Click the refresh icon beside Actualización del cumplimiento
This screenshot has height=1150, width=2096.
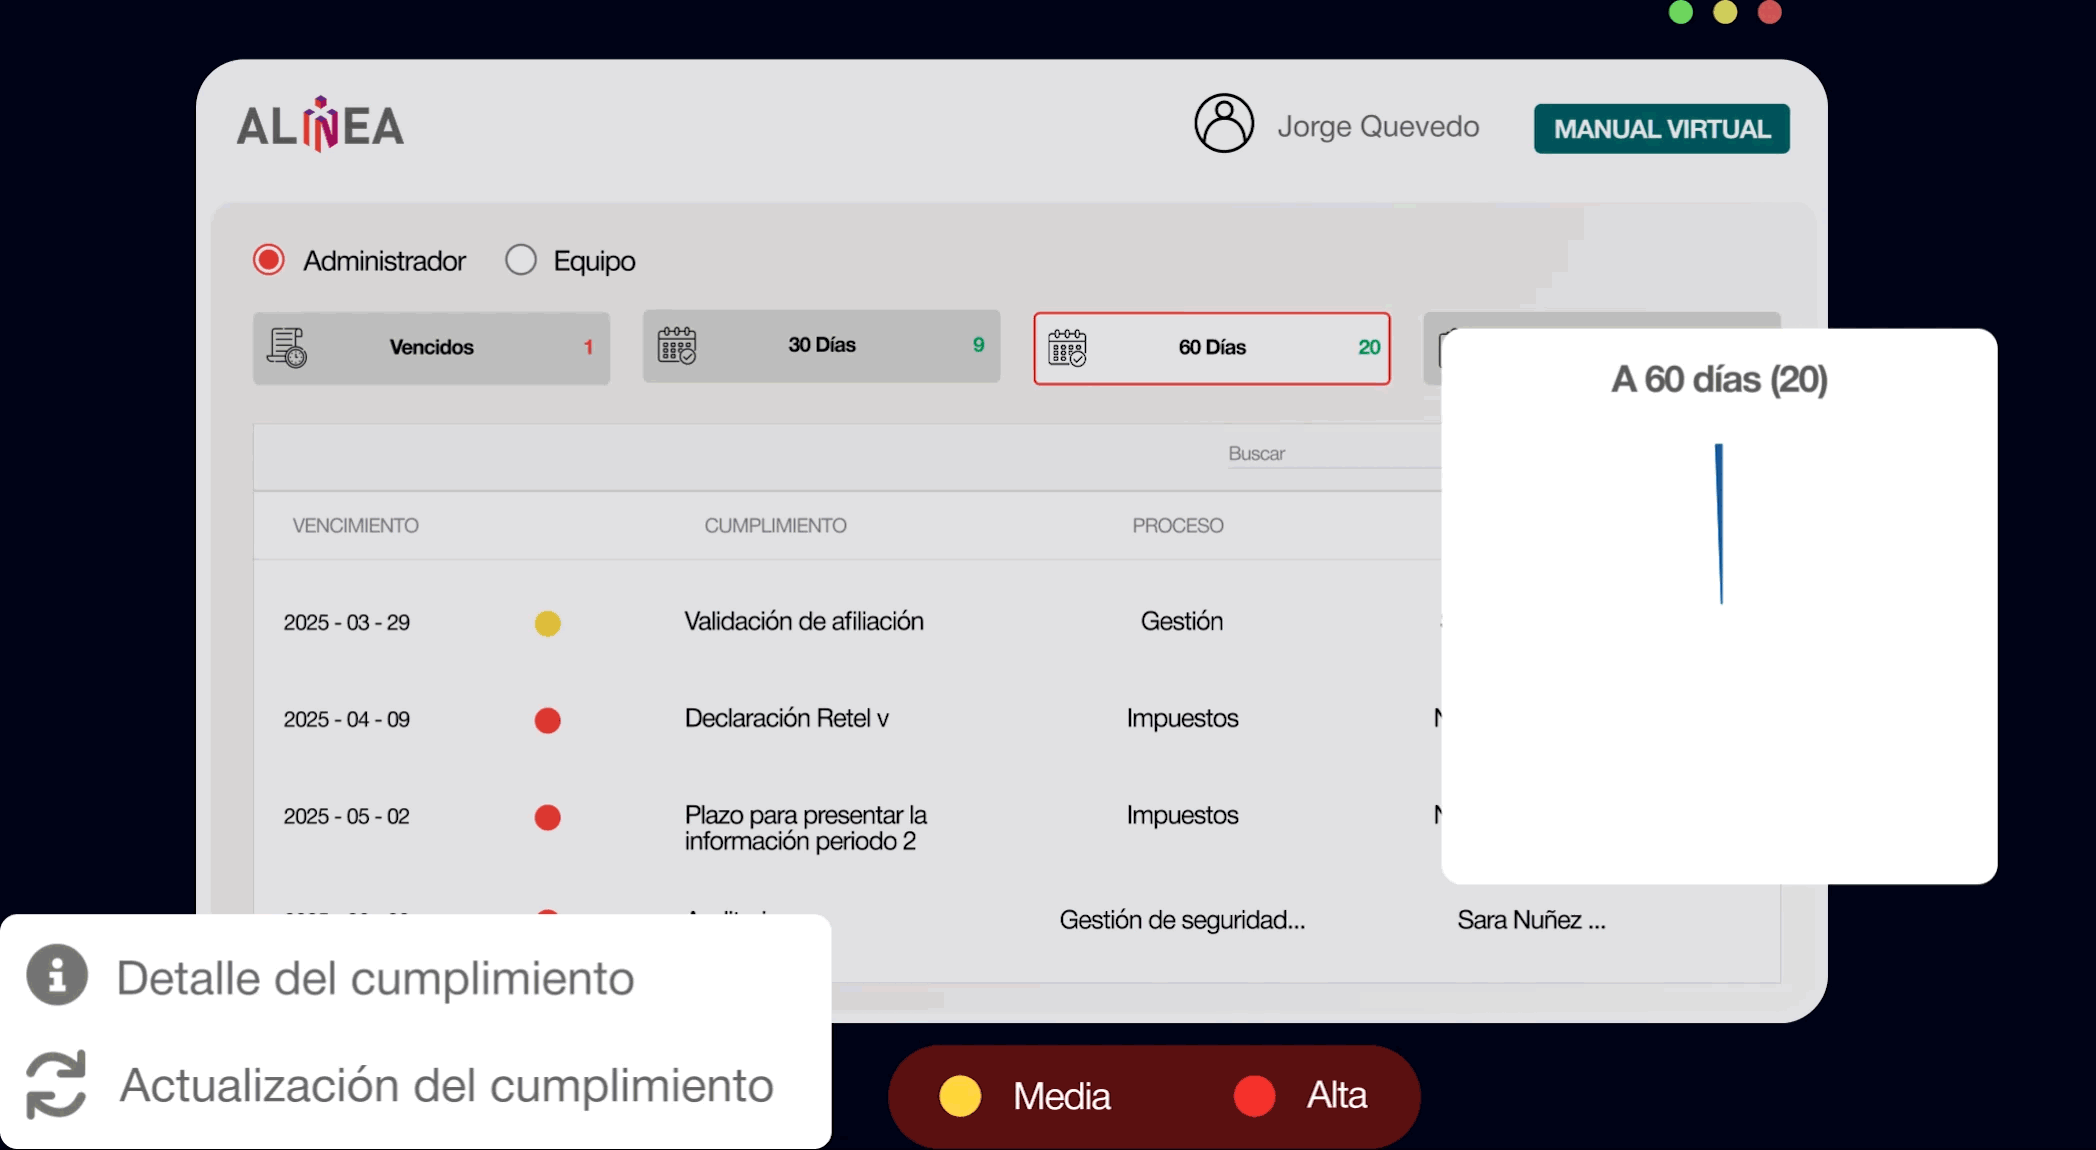click(x=55, y=1087)
